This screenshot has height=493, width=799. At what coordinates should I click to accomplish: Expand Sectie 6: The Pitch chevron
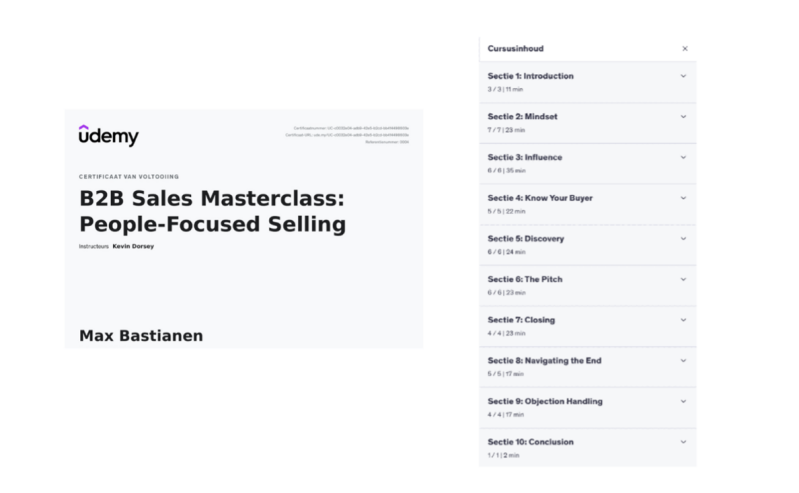(684, 279)
